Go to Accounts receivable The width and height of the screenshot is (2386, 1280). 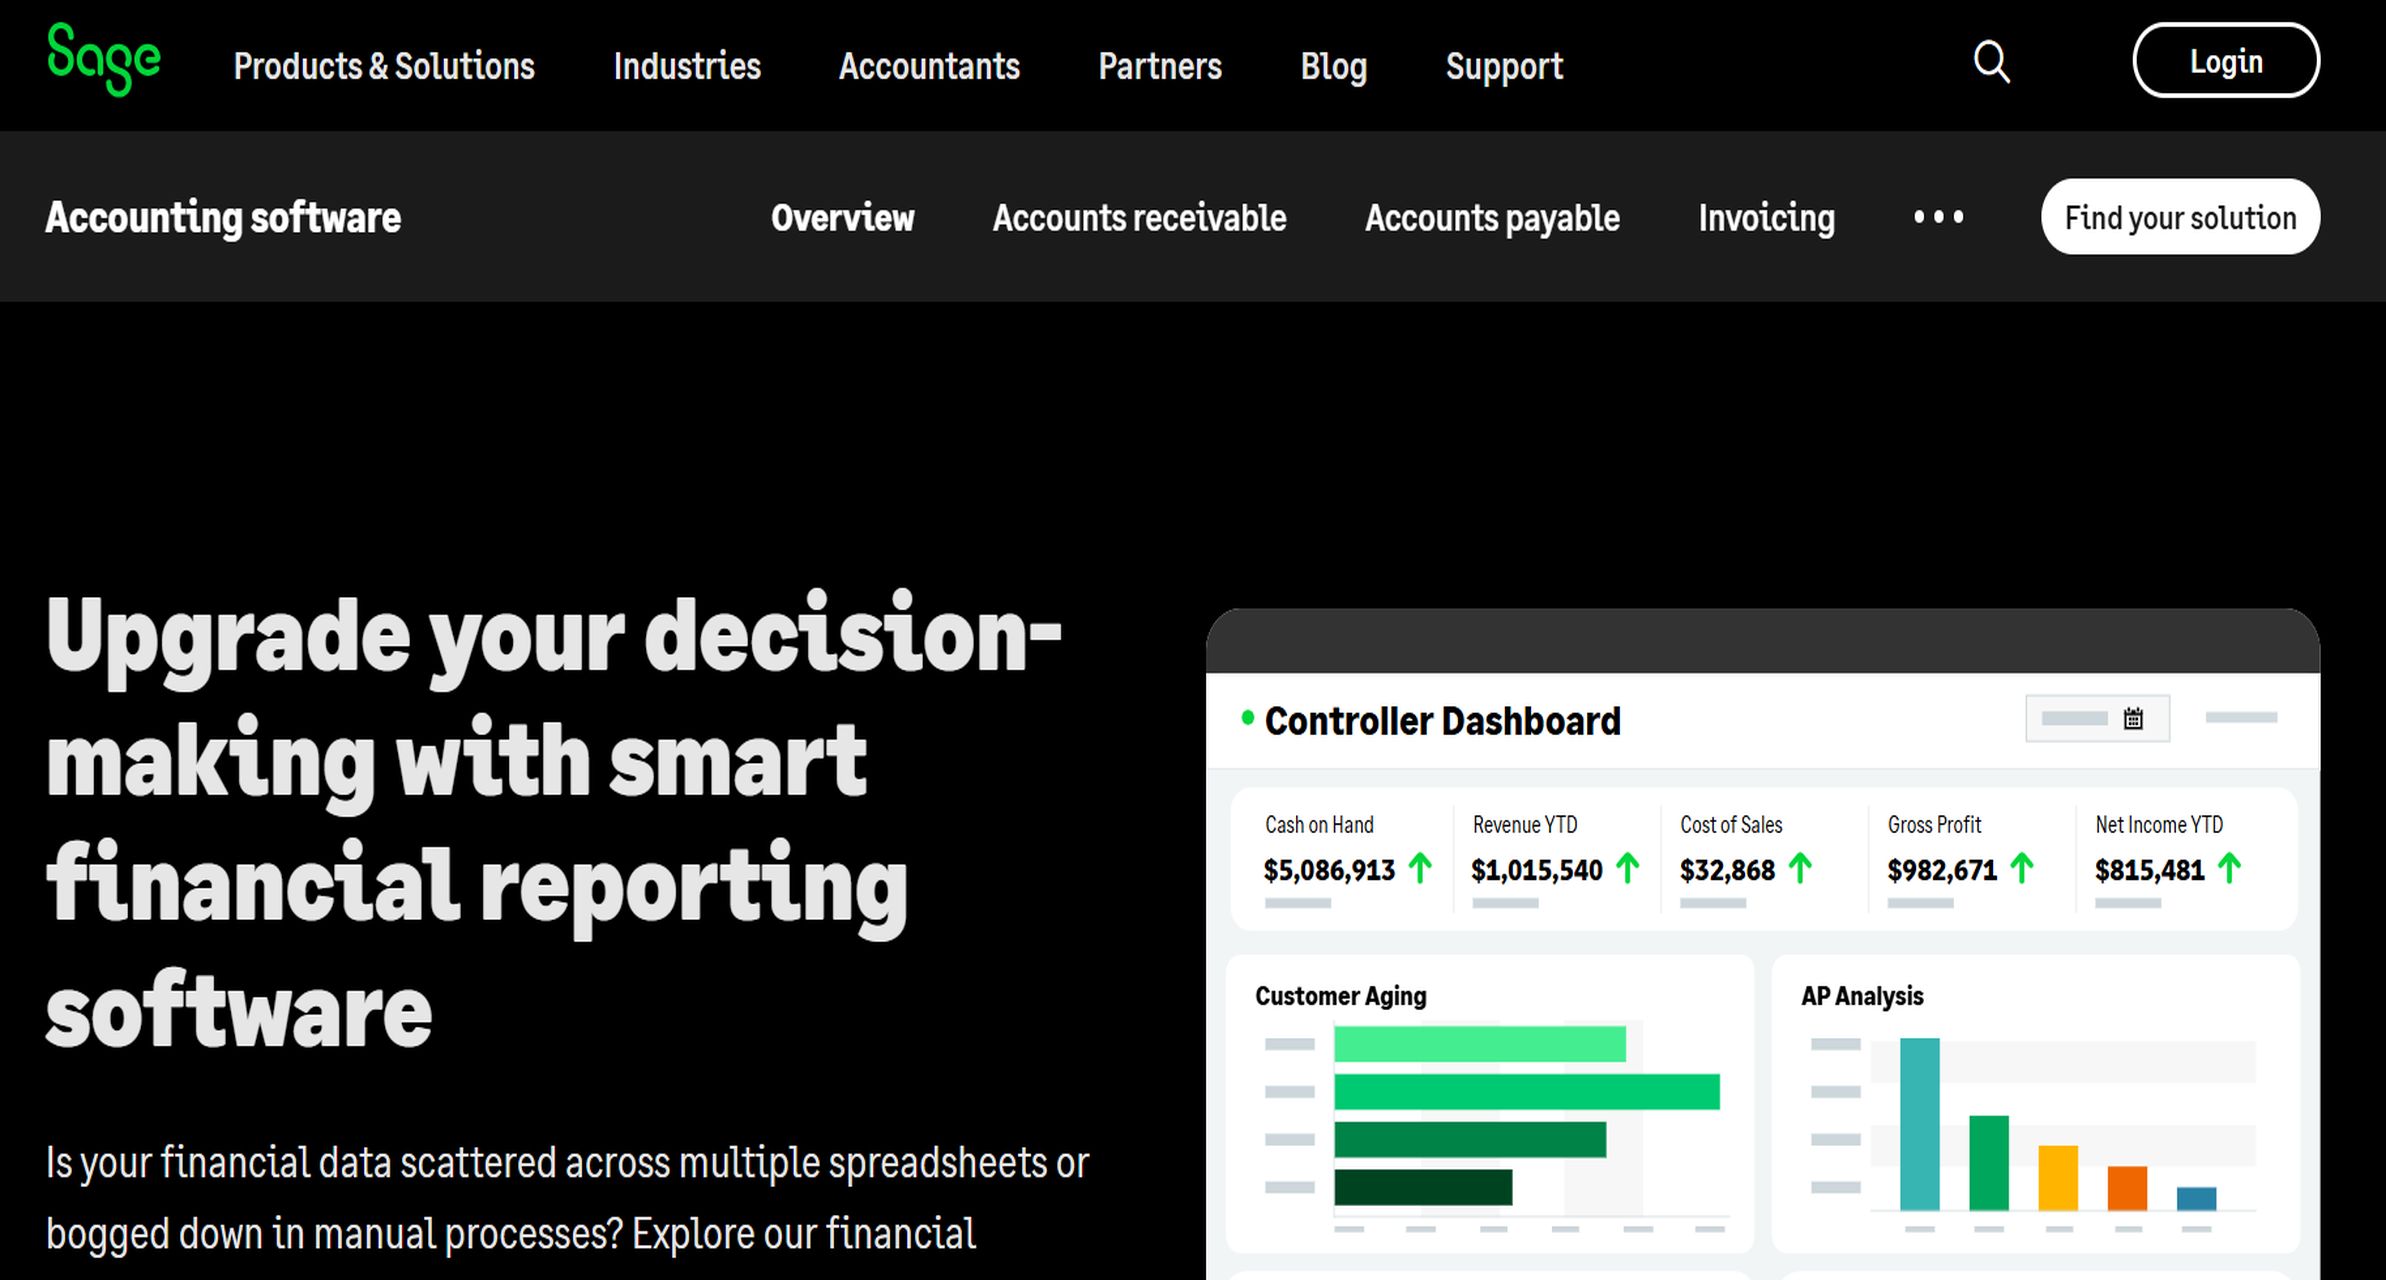point(1139,217)
